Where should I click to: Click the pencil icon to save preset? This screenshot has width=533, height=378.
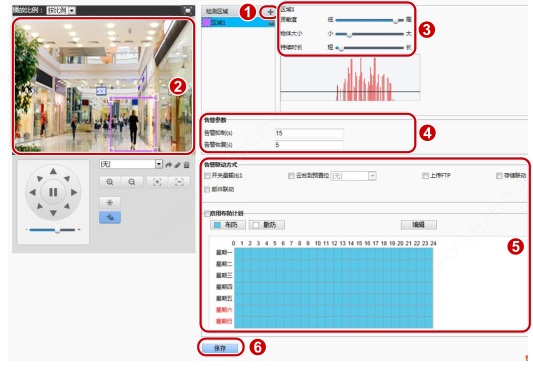click(177, 165)
